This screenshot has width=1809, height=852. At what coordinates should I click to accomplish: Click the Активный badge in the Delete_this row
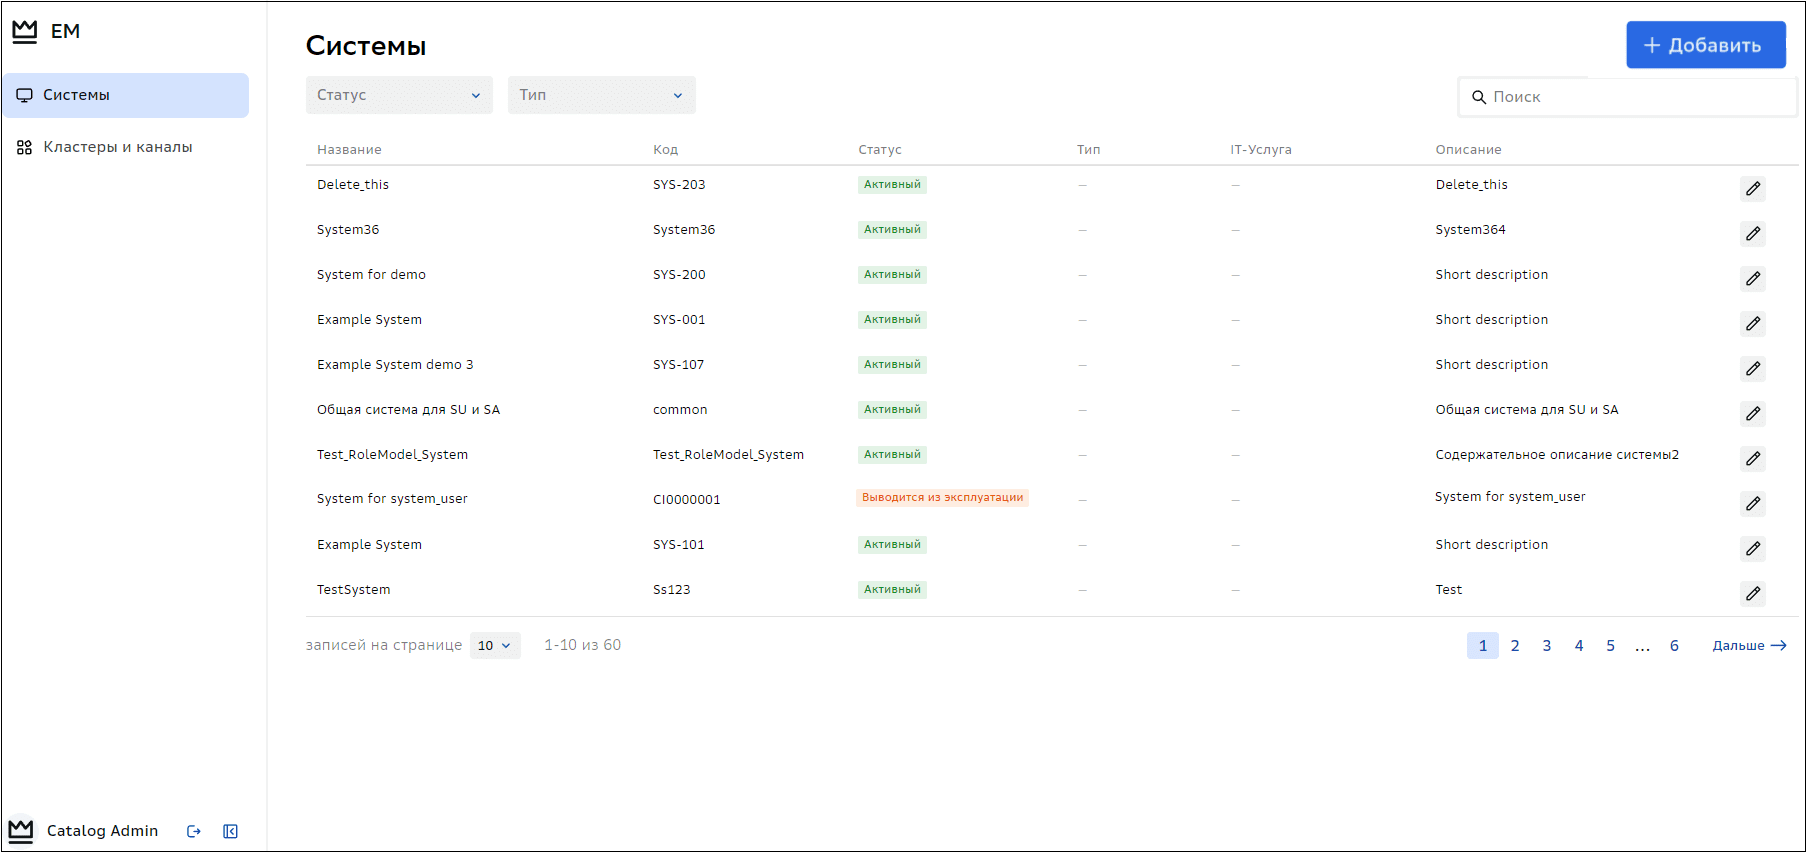tap(892, 185)
